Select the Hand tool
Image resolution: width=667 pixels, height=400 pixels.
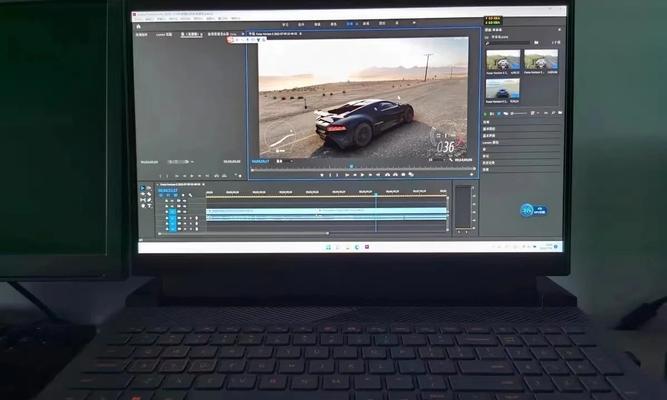[x=143, y=206]
